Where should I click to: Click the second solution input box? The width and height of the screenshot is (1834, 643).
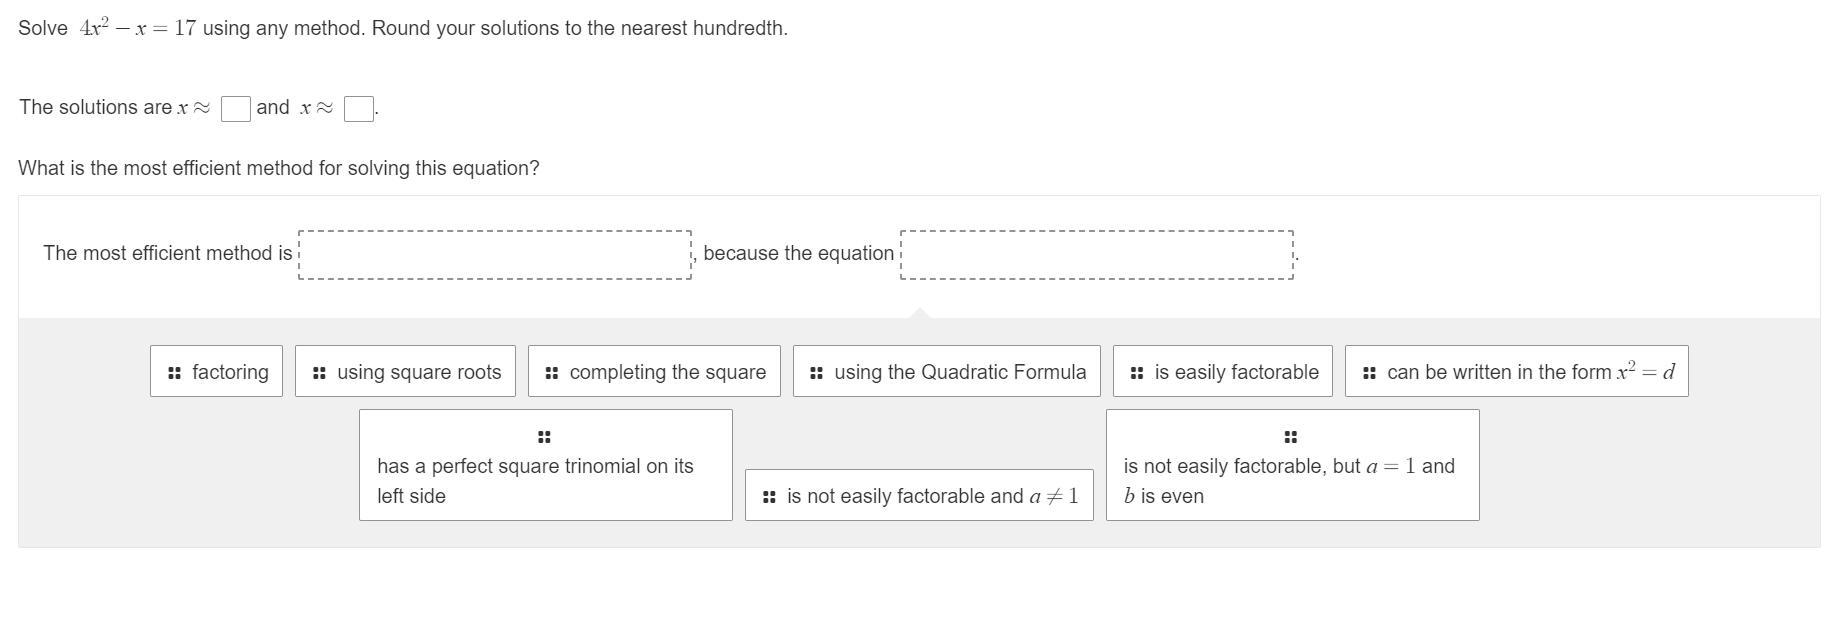pyautogui.click(x=359, y=109)
